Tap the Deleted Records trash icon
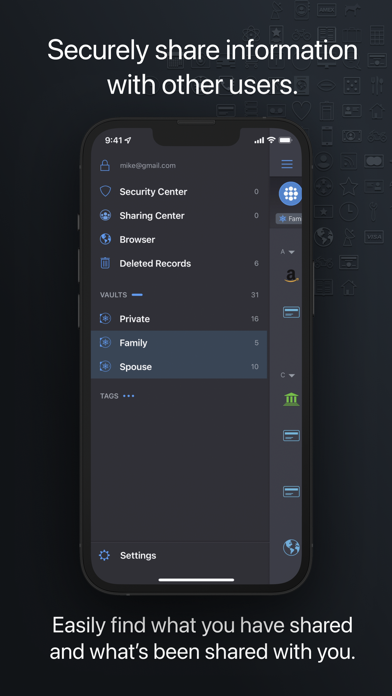Screen dimensions: 392x696 coord(105,263)
